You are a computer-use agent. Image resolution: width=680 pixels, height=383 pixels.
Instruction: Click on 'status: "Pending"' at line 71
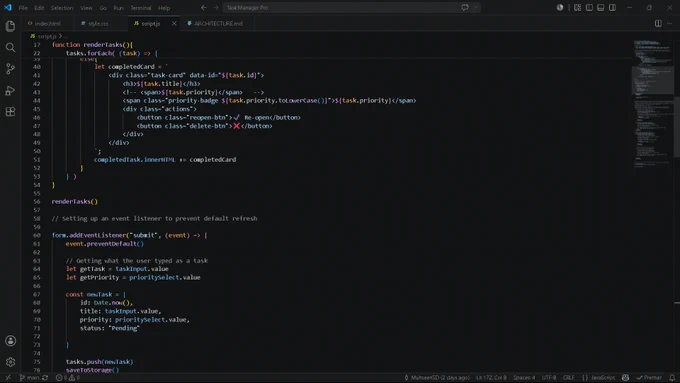click(110, 328)
